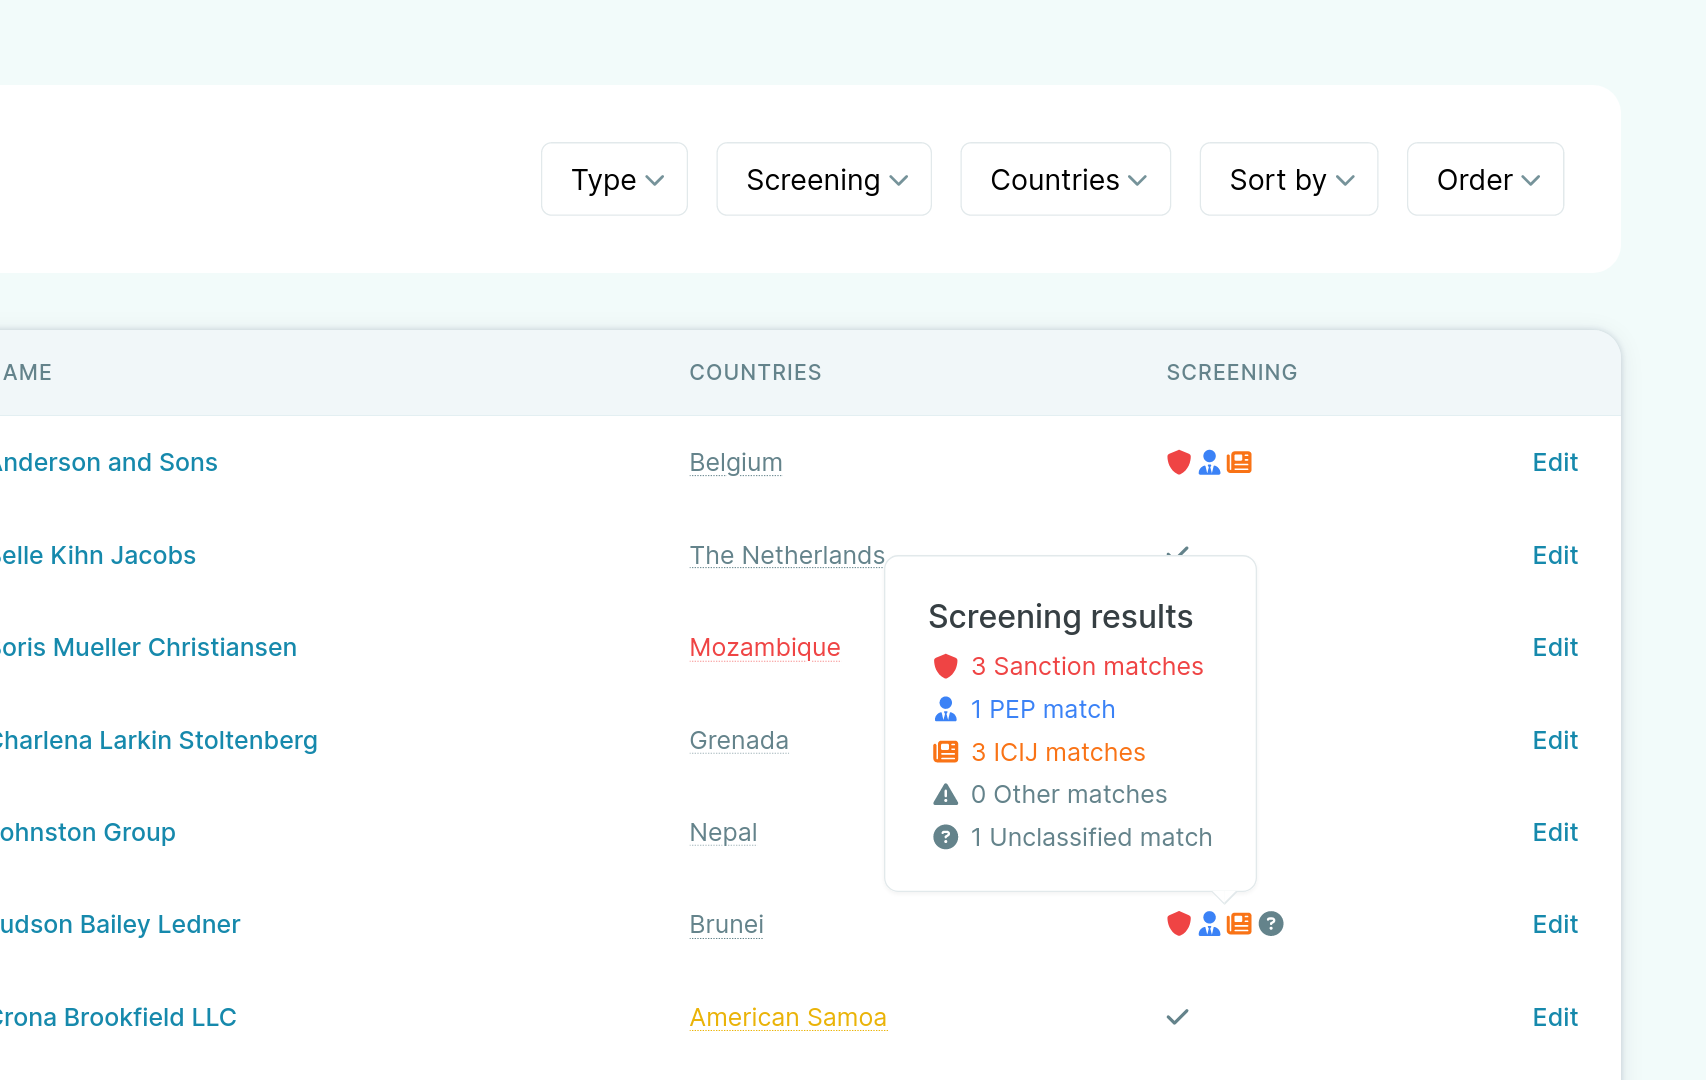
Task: Open the Mozambique country link
Action: (764, 647)
